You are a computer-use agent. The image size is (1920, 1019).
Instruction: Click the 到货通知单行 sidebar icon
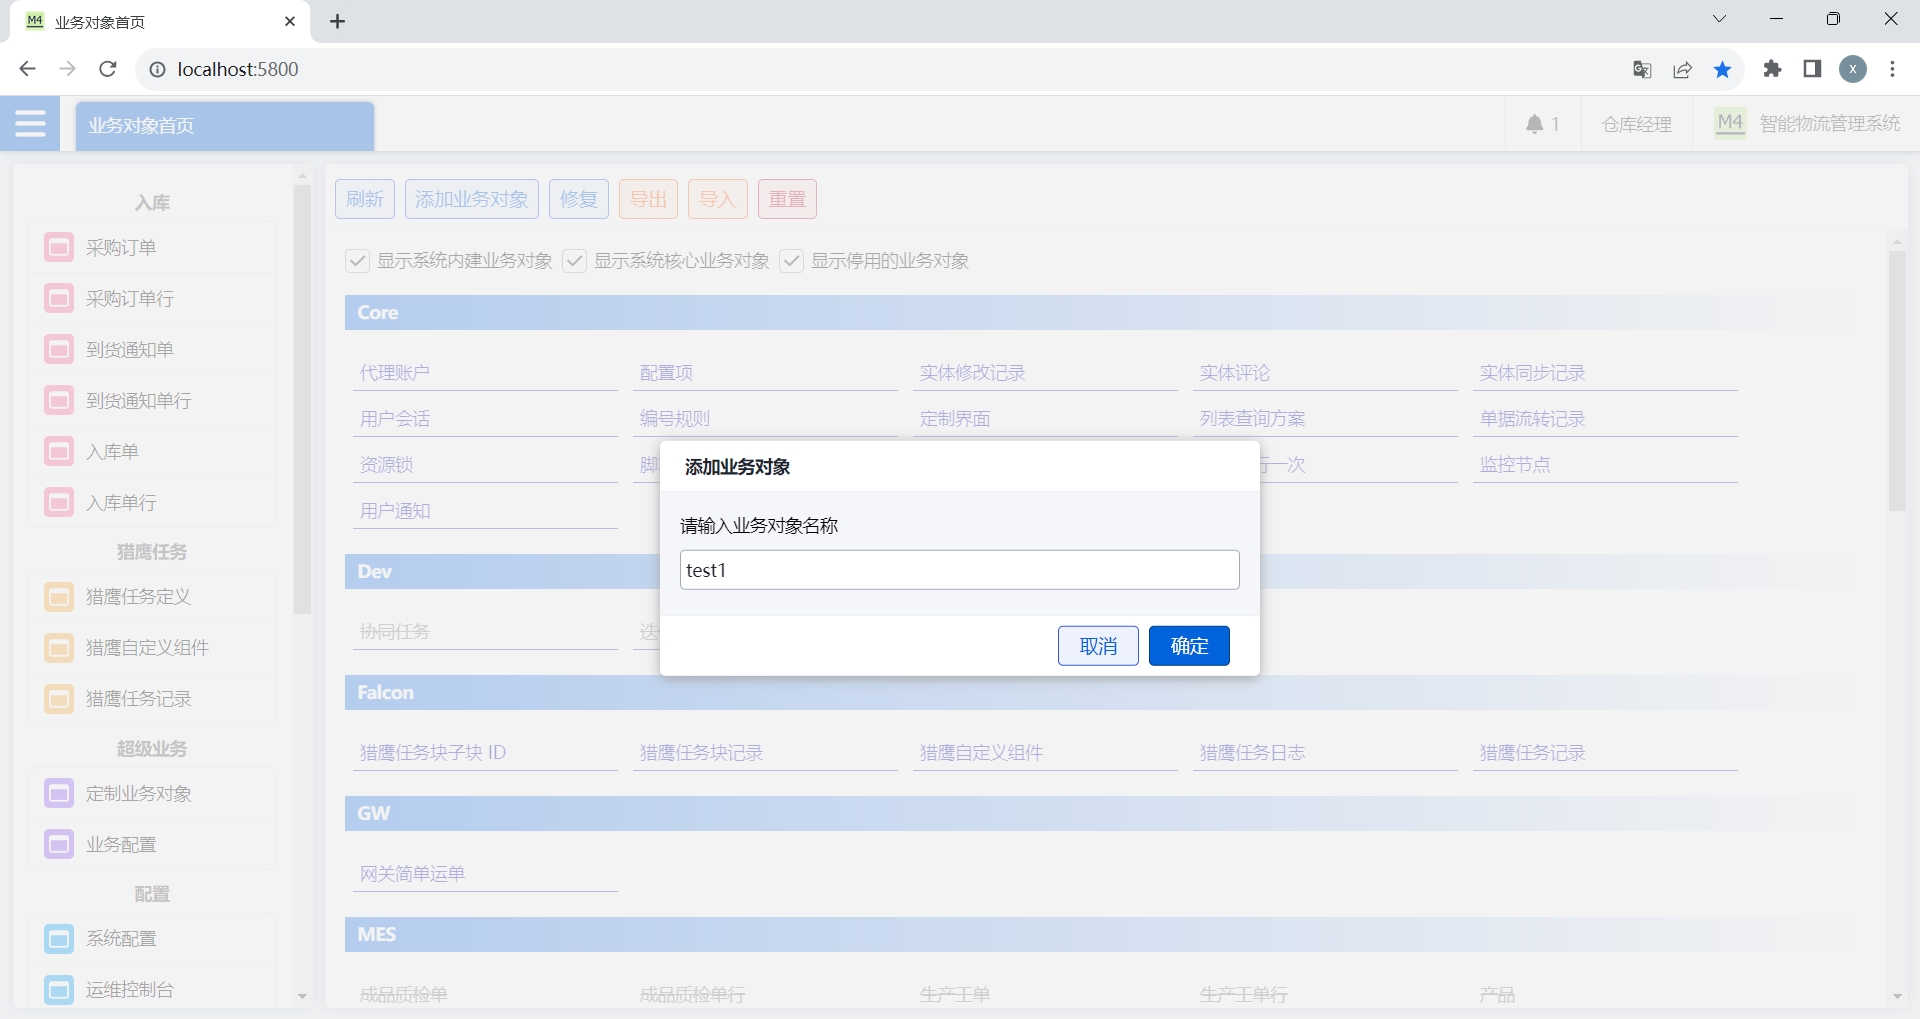[x=59, y=400]
